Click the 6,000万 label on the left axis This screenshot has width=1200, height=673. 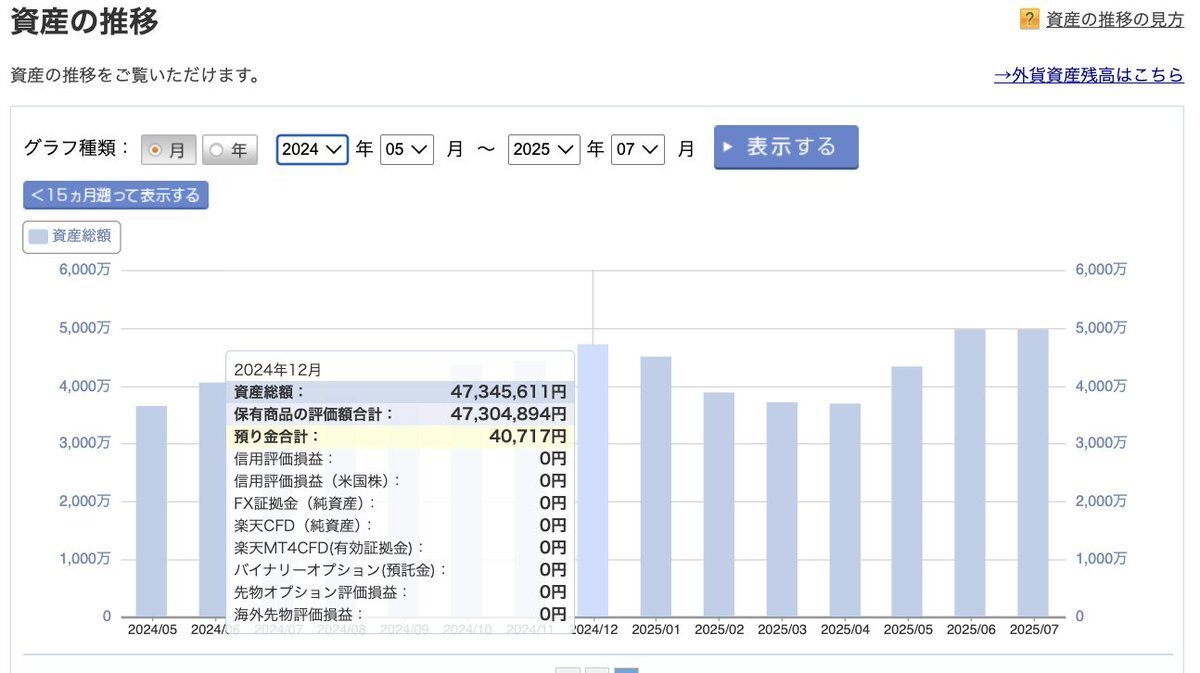(x=85, y=270)
